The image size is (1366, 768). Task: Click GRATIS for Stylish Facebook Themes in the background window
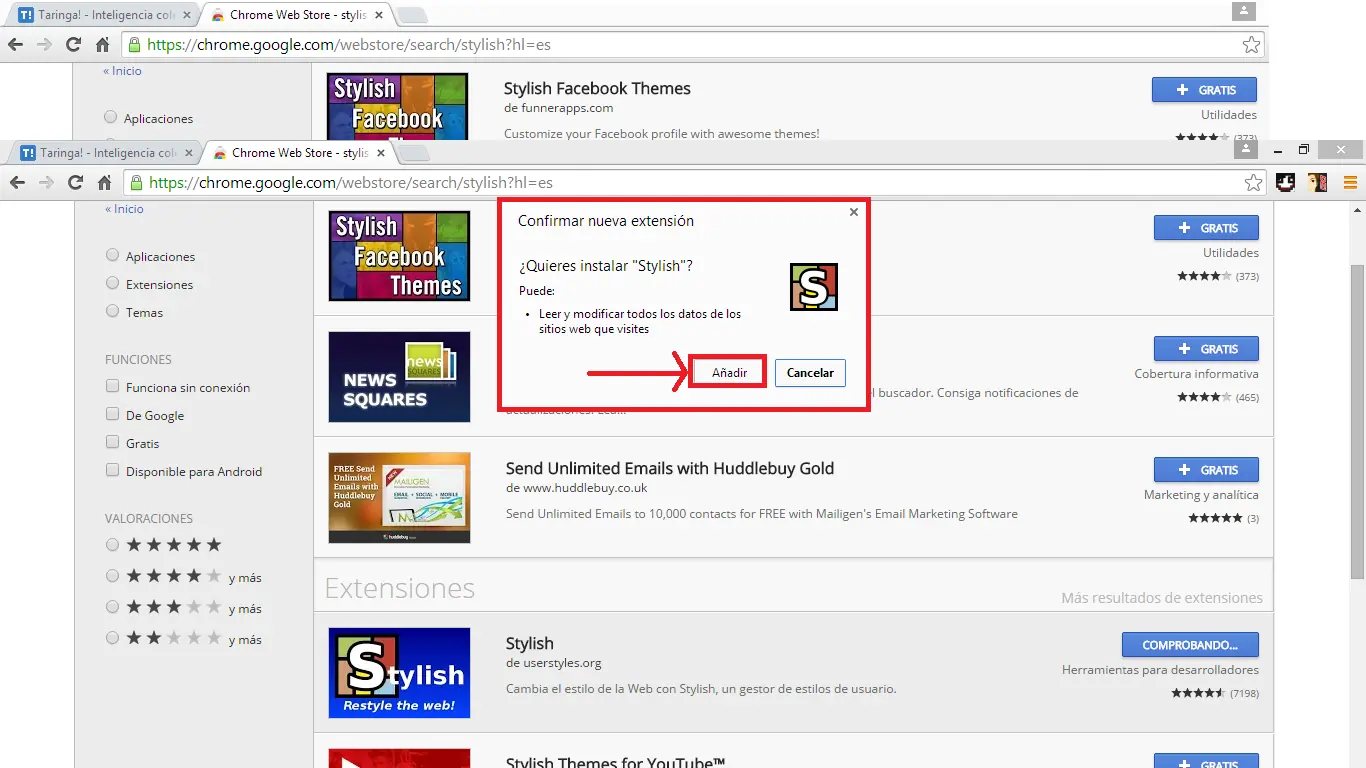[1204, 90]
